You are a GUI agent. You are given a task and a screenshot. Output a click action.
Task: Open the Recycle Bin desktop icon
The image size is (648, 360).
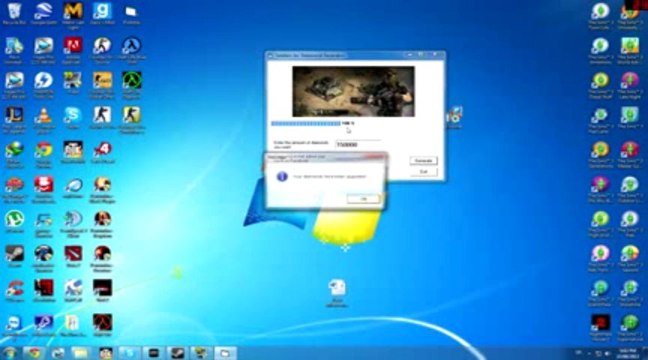(14, 11)
